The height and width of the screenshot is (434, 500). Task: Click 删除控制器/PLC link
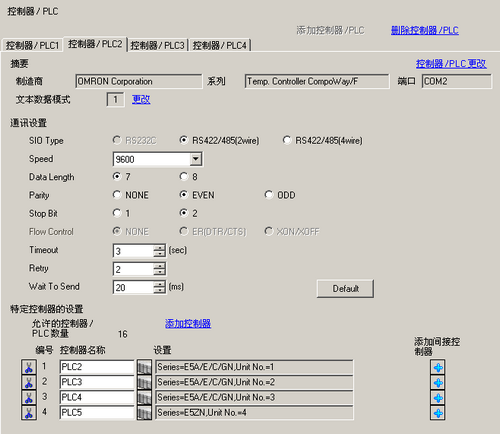pyautogui.click(x=425, y=30)
